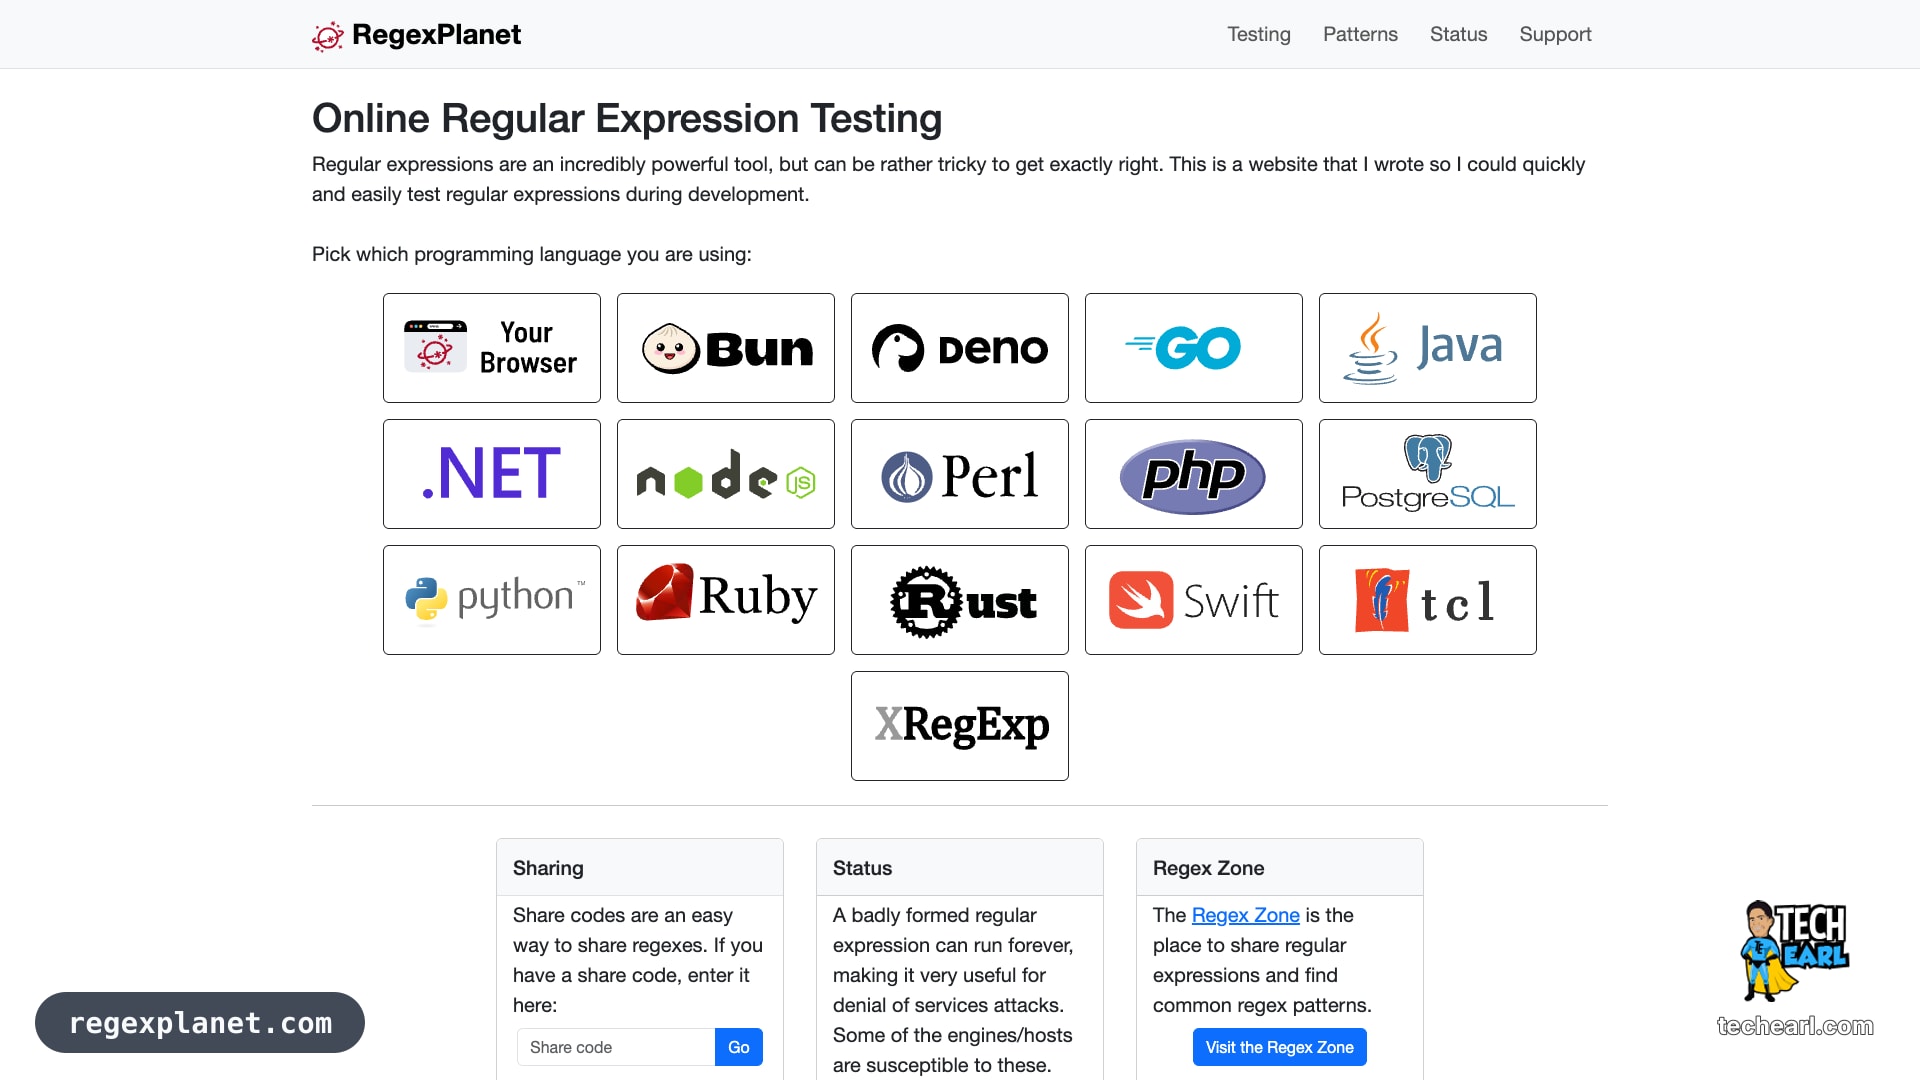Choose the .NET language tile
The image size is (1920, 1080).
(492, 474)
